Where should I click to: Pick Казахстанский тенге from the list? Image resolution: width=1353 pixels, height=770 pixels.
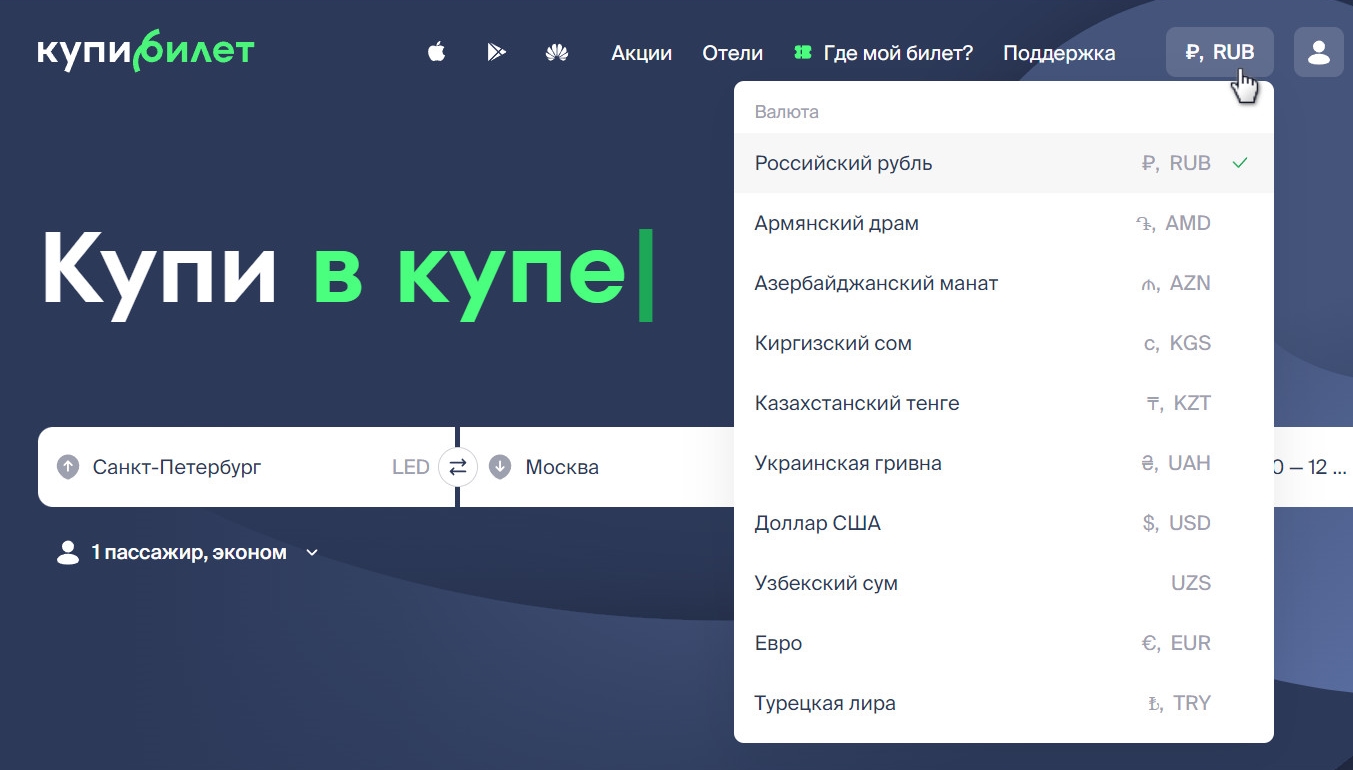[x=1003, y=403]
